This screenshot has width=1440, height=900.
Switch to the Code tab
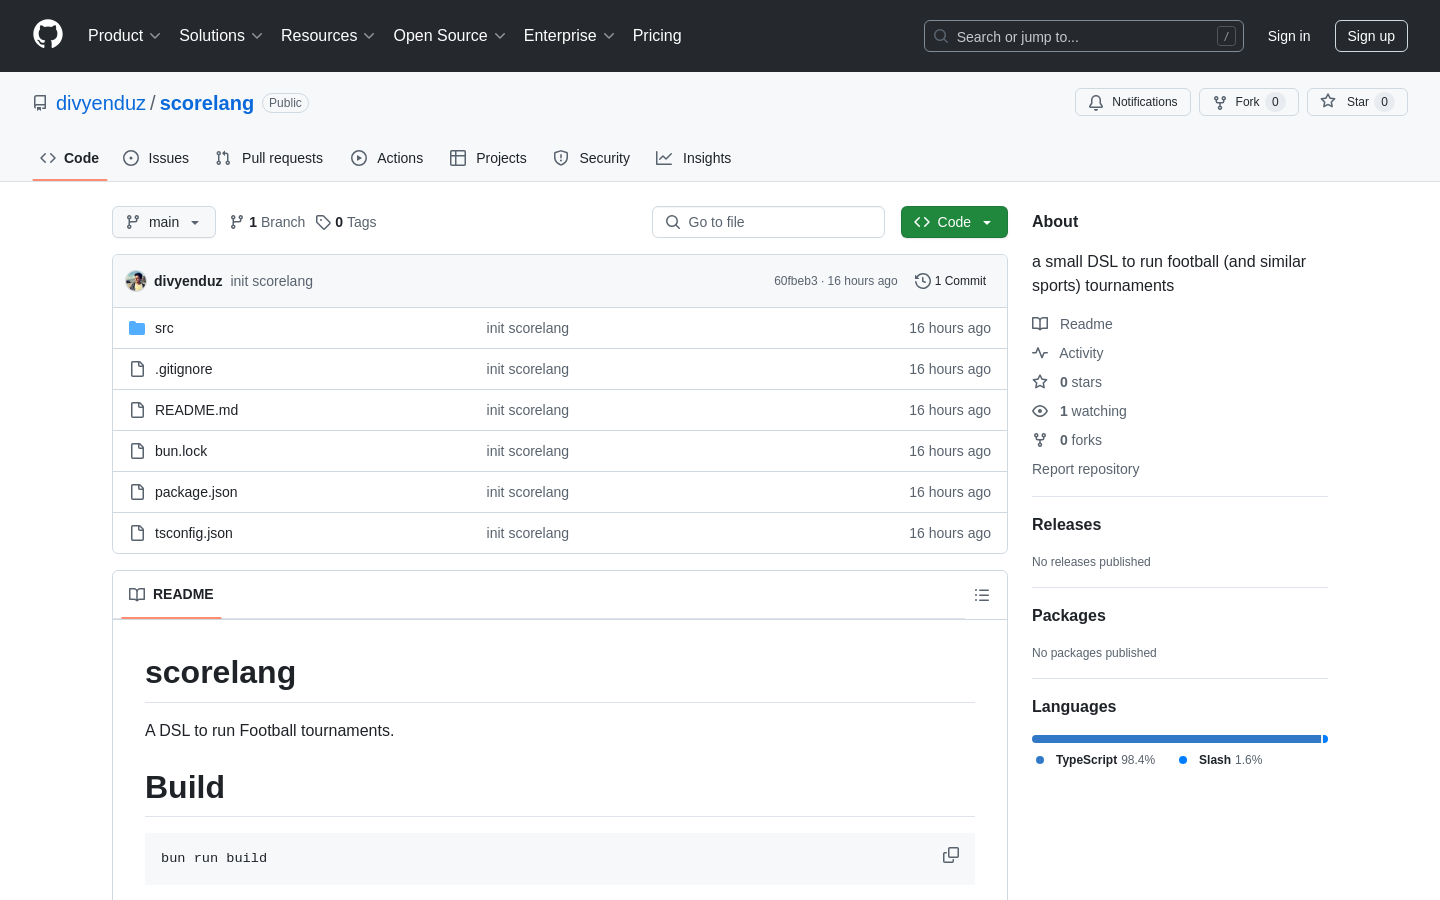coord(70,158)
